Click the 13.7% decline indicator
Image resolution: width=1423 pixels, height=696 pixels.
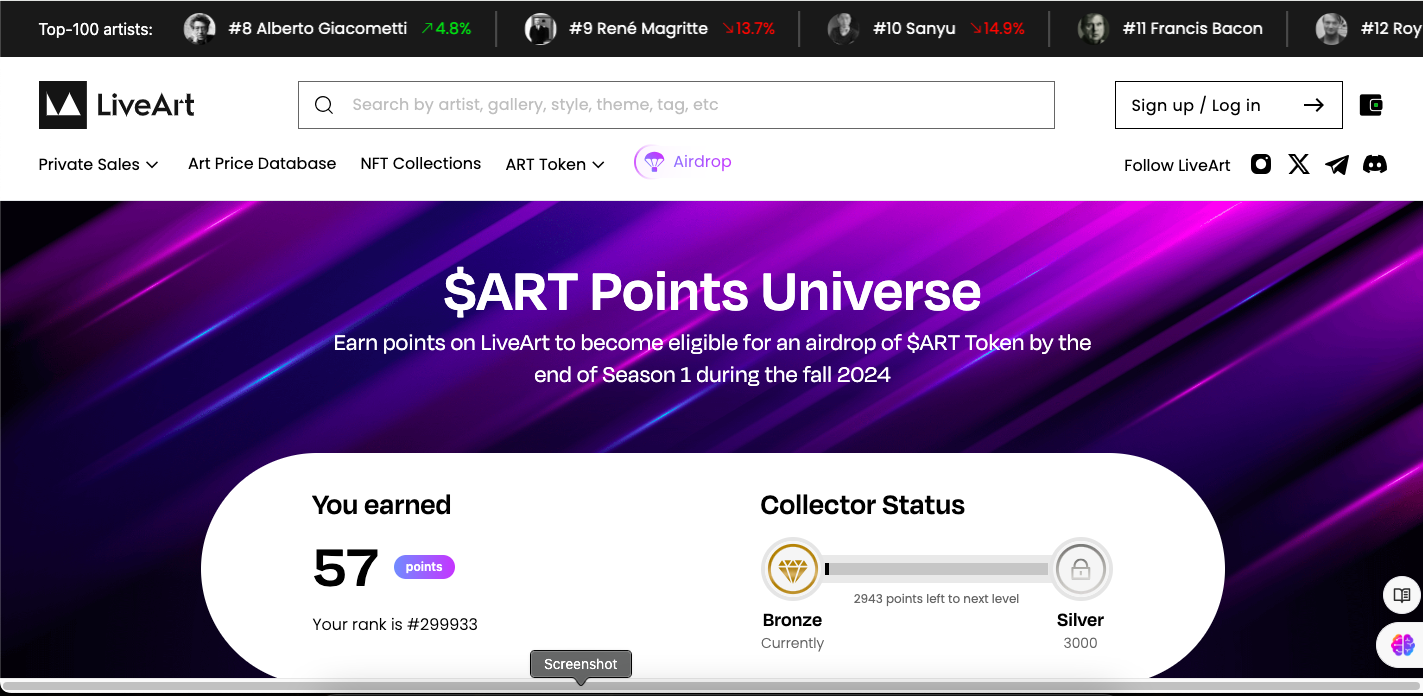(x=748, y=29)
